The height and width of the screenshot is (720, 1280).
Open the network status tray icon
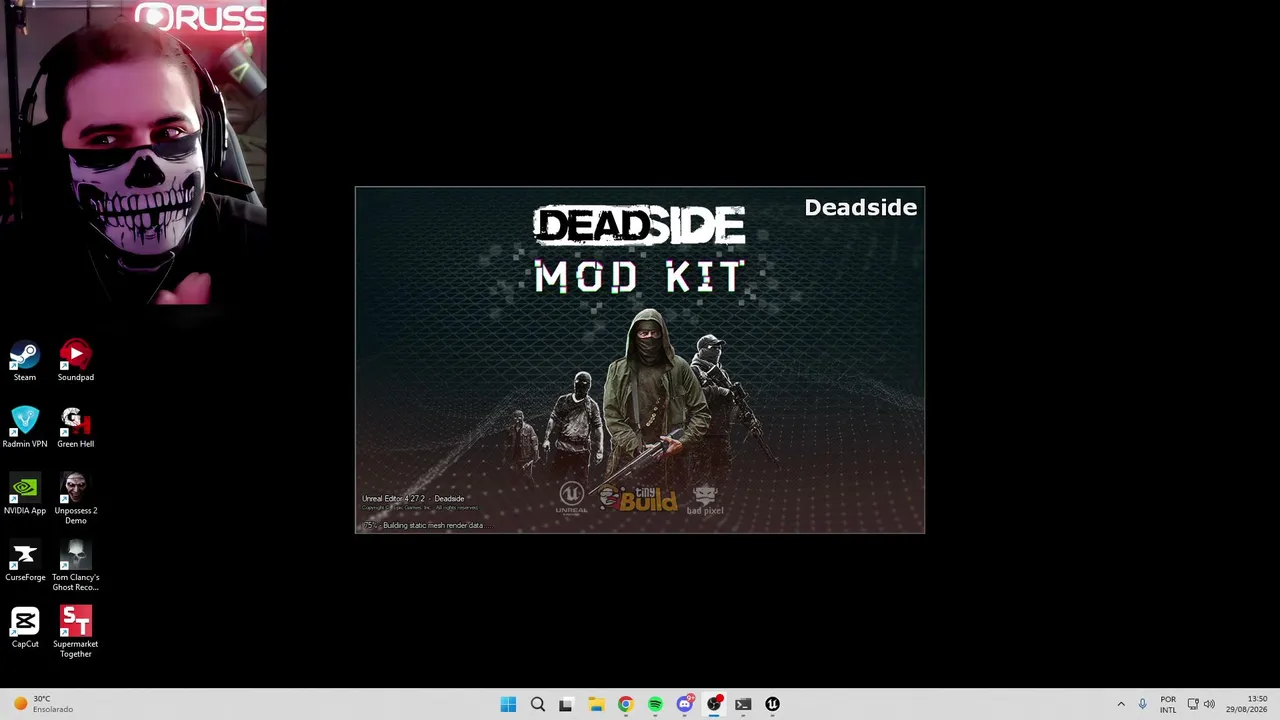(x=1193, y=704)
